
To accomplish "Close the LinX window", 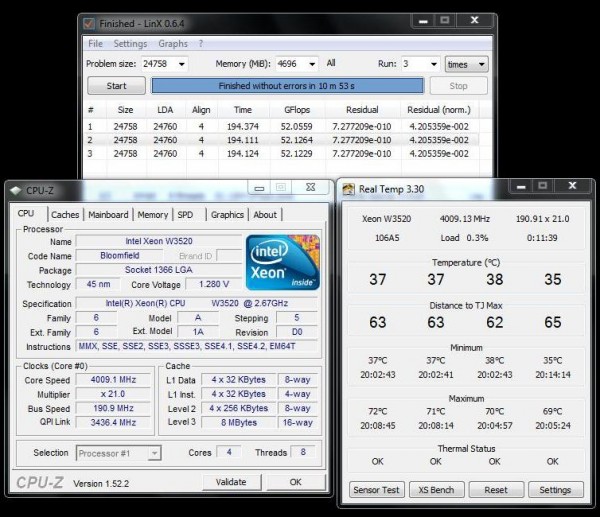I will [474, 21].
